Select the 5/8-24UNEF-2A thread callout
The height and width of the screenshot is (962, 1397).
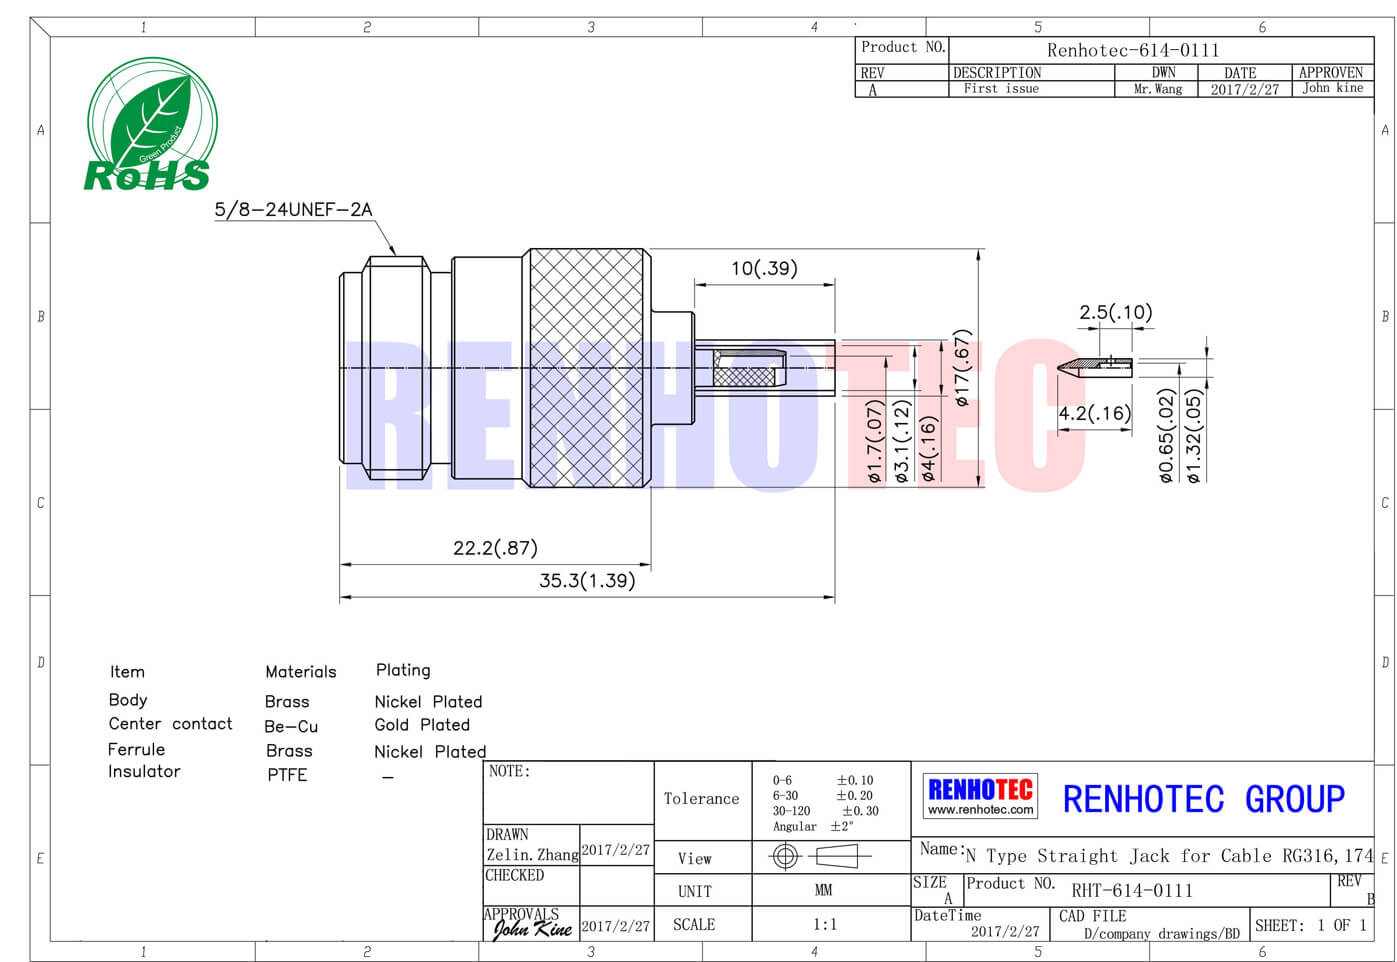pyautogui.click(x=293, y=210)
